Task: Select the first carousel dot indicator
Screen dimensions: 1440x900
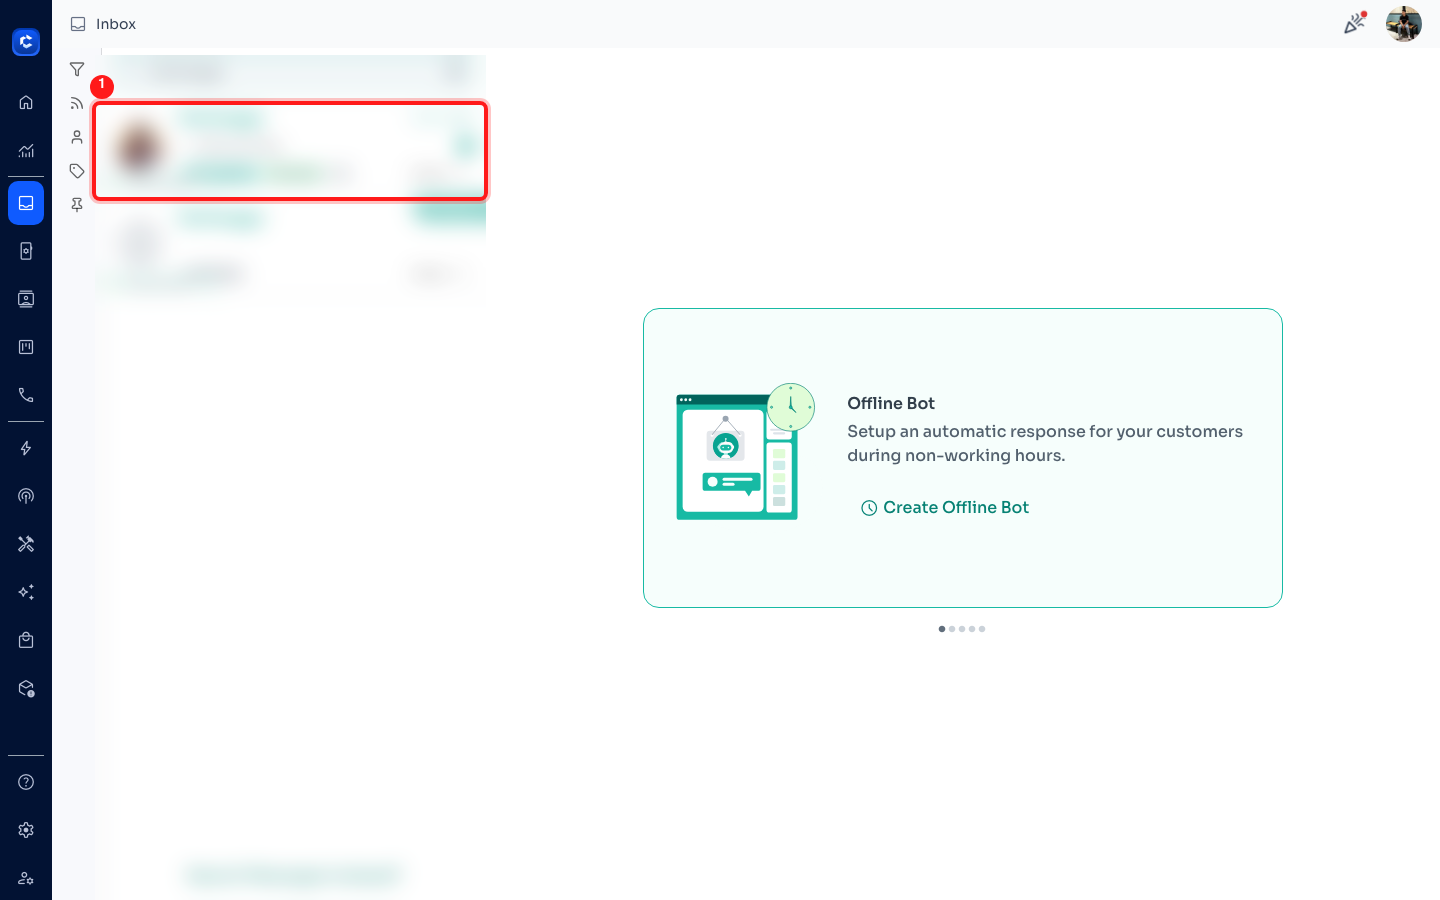Action: 942,629
